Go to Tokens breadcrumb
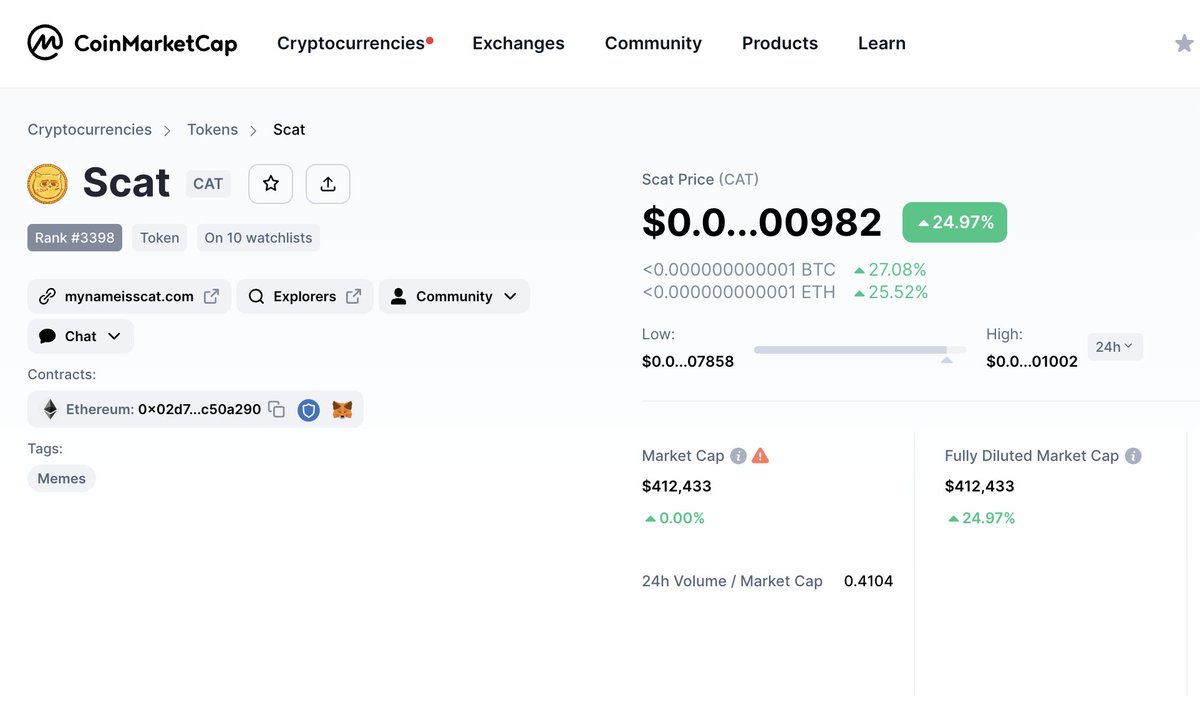Screen dimensions: 1200x716 point(213,129)
